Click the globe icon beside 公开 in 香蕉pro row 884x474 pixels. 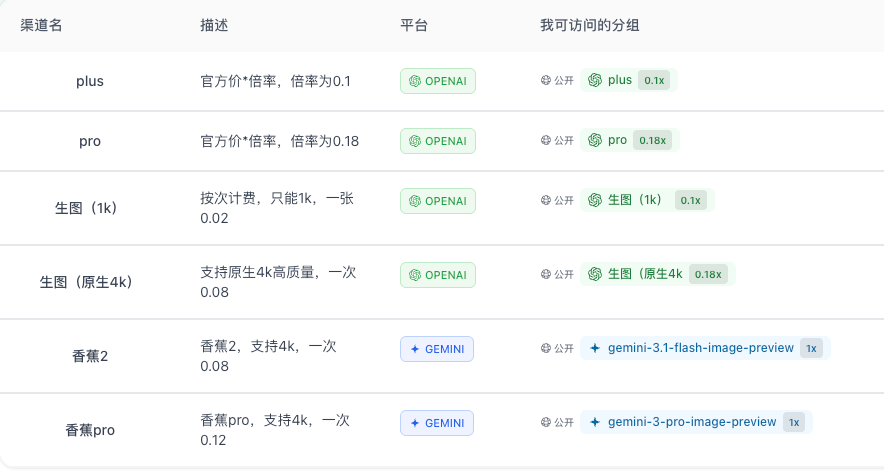pos(546,422)
